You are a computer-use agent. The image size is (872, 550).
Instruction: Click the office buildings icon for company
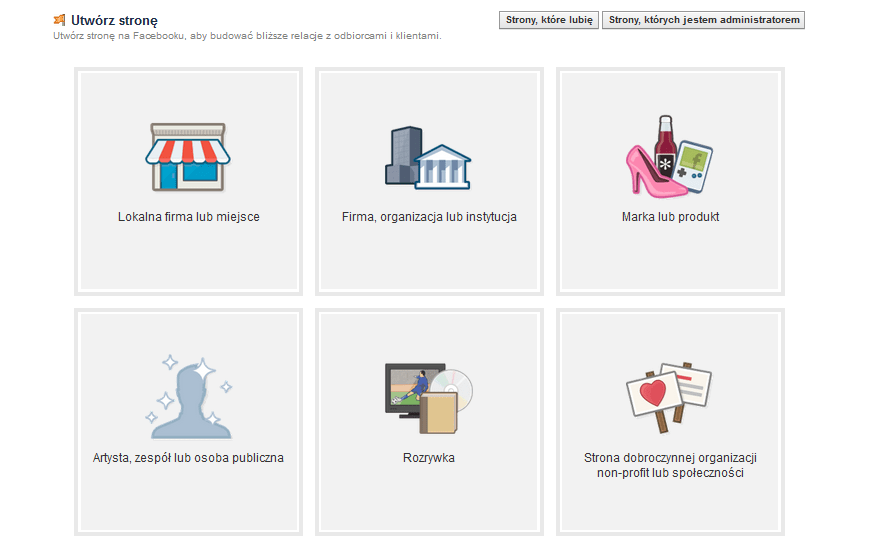[x=428, y=158]
